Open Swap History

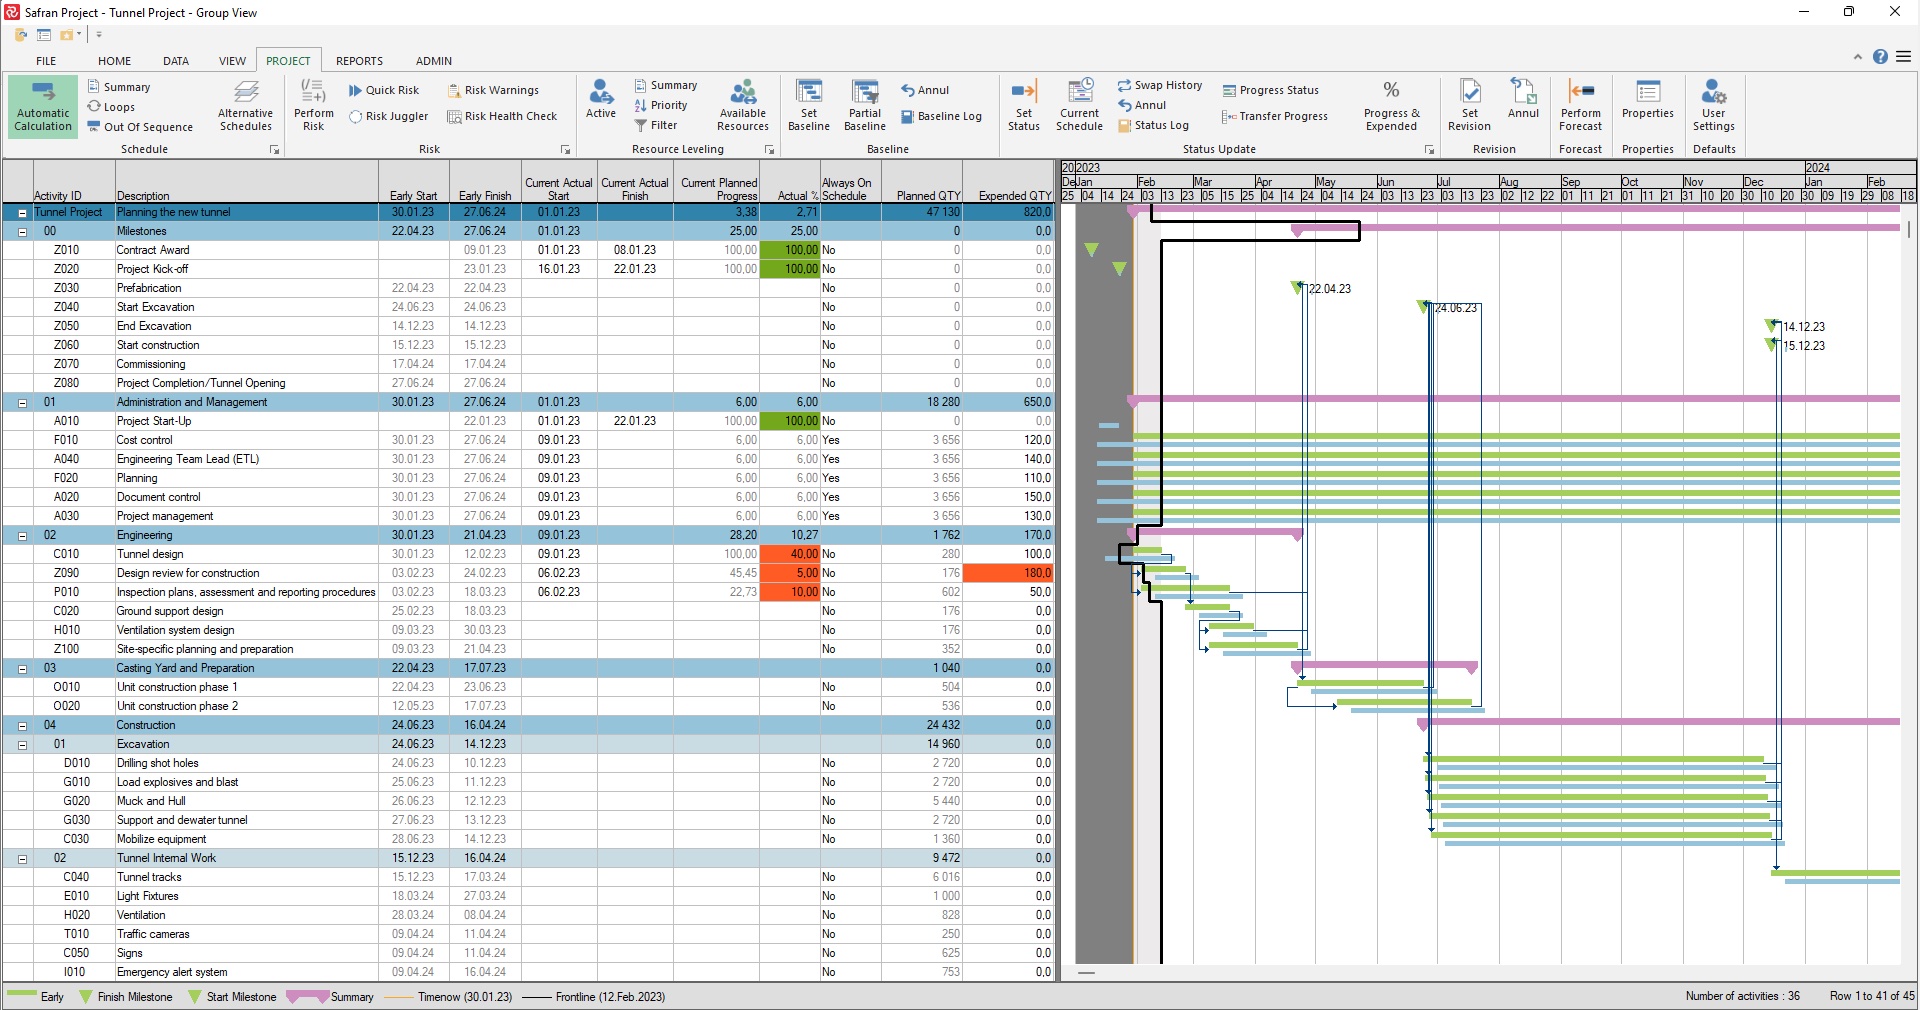pos(1160,85)
